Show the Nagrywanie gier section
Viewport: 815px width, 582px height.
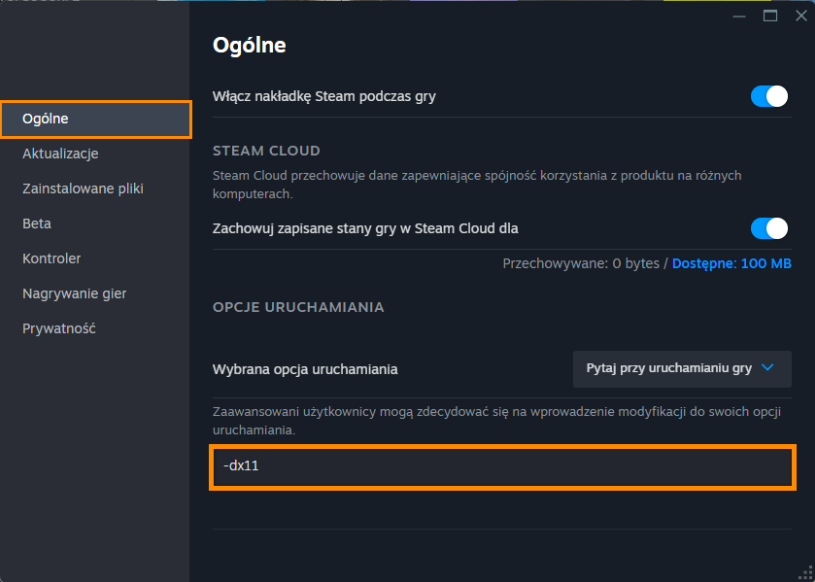(x=74, y=294)
